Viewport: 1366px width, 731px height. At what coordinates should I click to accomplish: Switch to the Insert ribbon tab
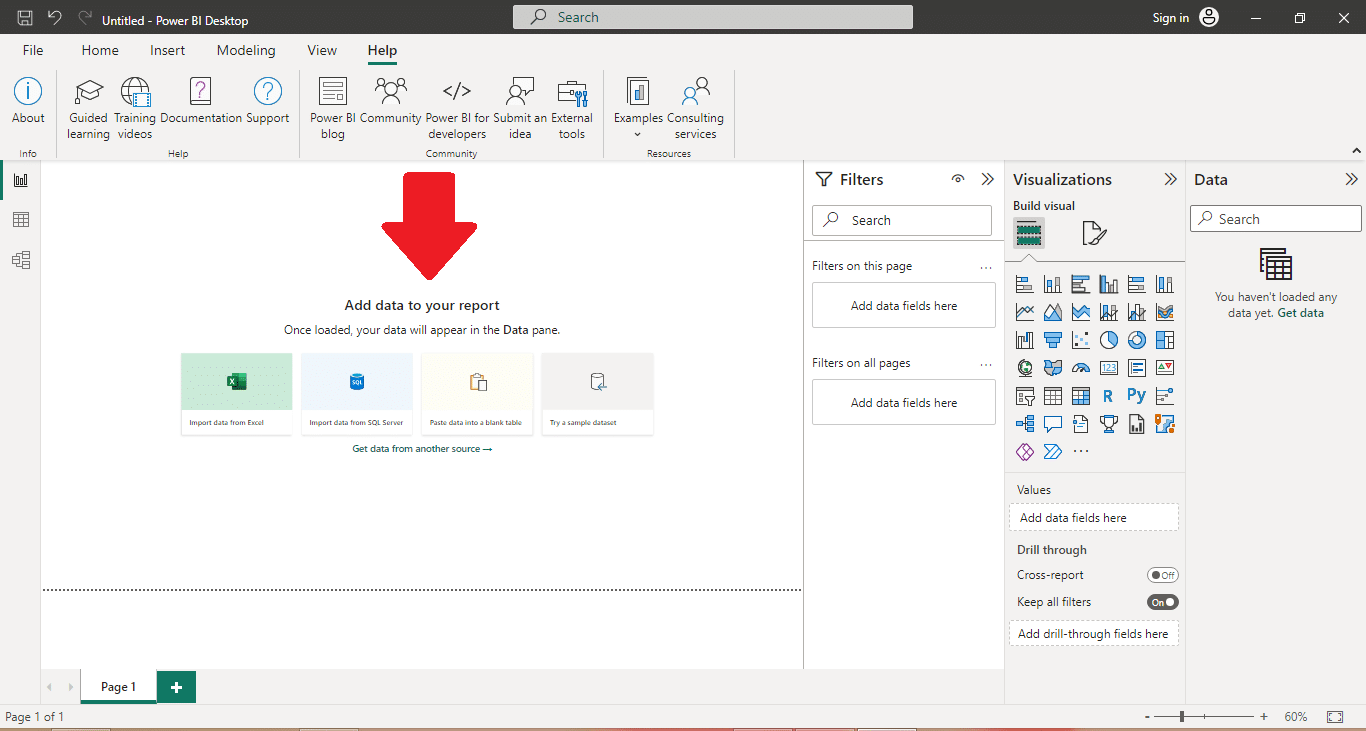[x=168, y=50]
